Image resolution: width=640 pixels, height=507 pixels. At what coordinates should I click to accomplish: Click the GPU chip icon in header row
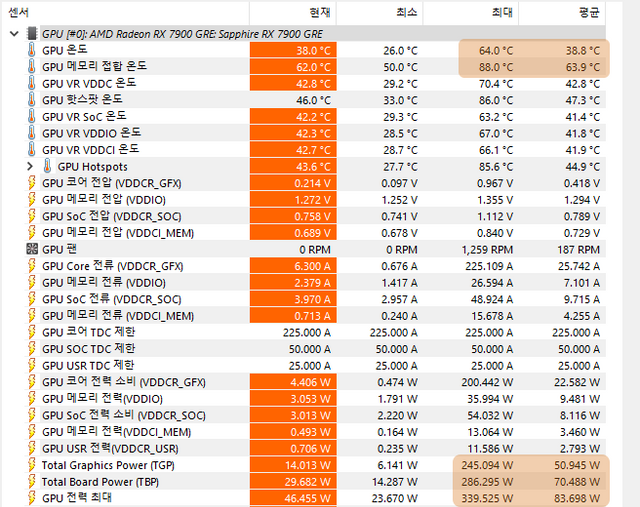click(31, 33)
